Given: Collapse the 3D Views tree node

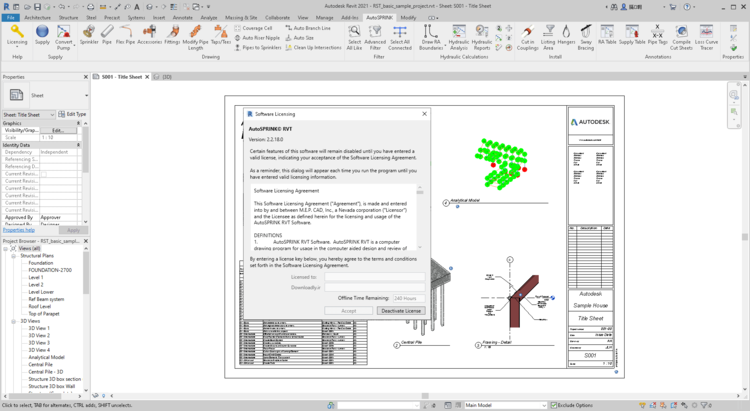Looking at the screenshot, I should click(14, 321).
